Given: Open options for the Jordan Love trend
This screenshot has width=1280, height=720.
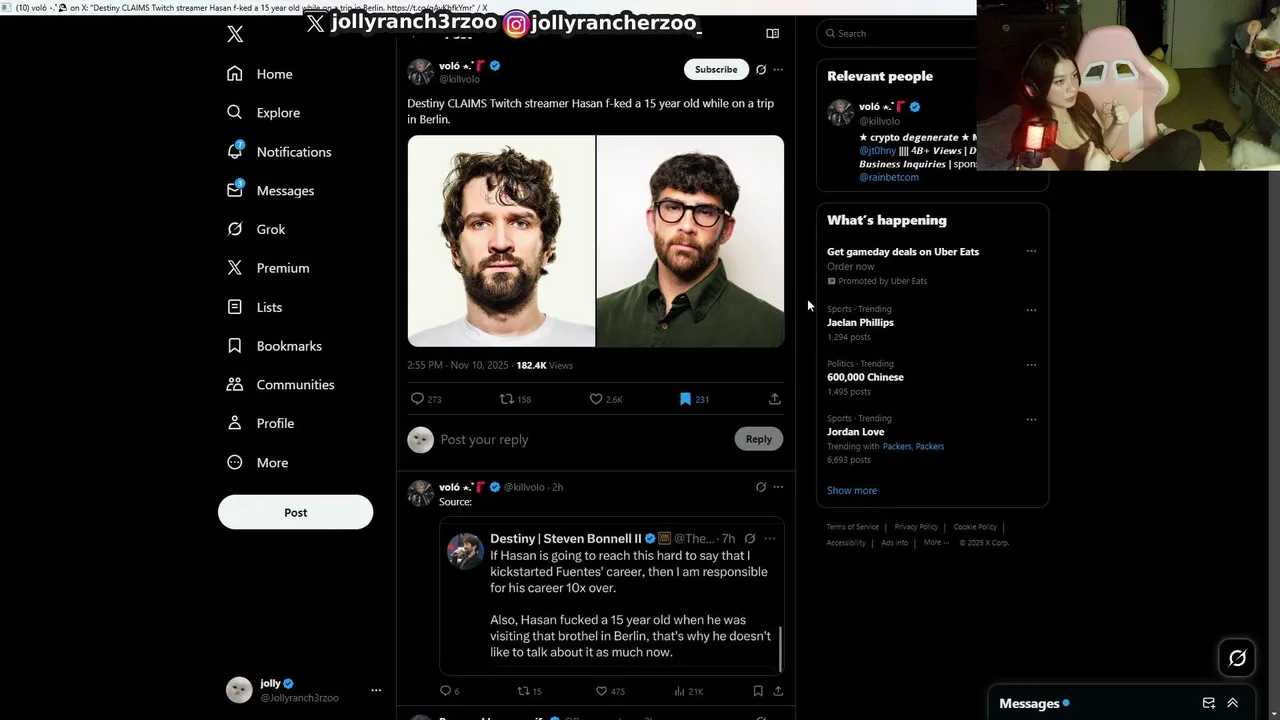Looking at the screenshot, I should (1031, 420).
